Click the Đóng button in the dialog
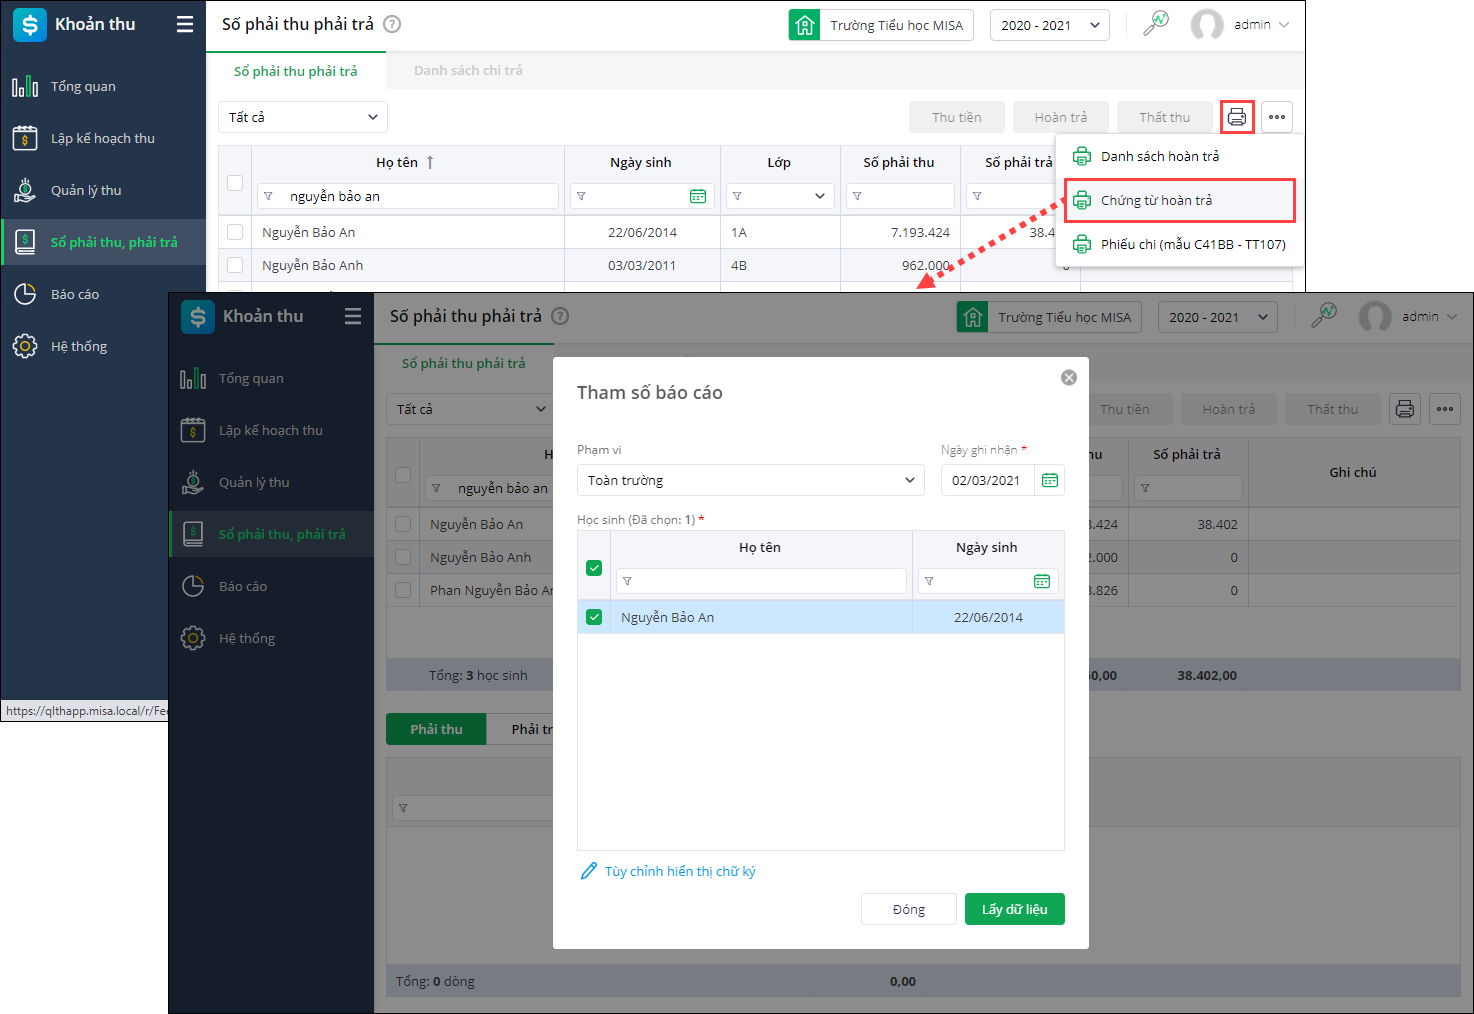 click(x=909, y=909)
